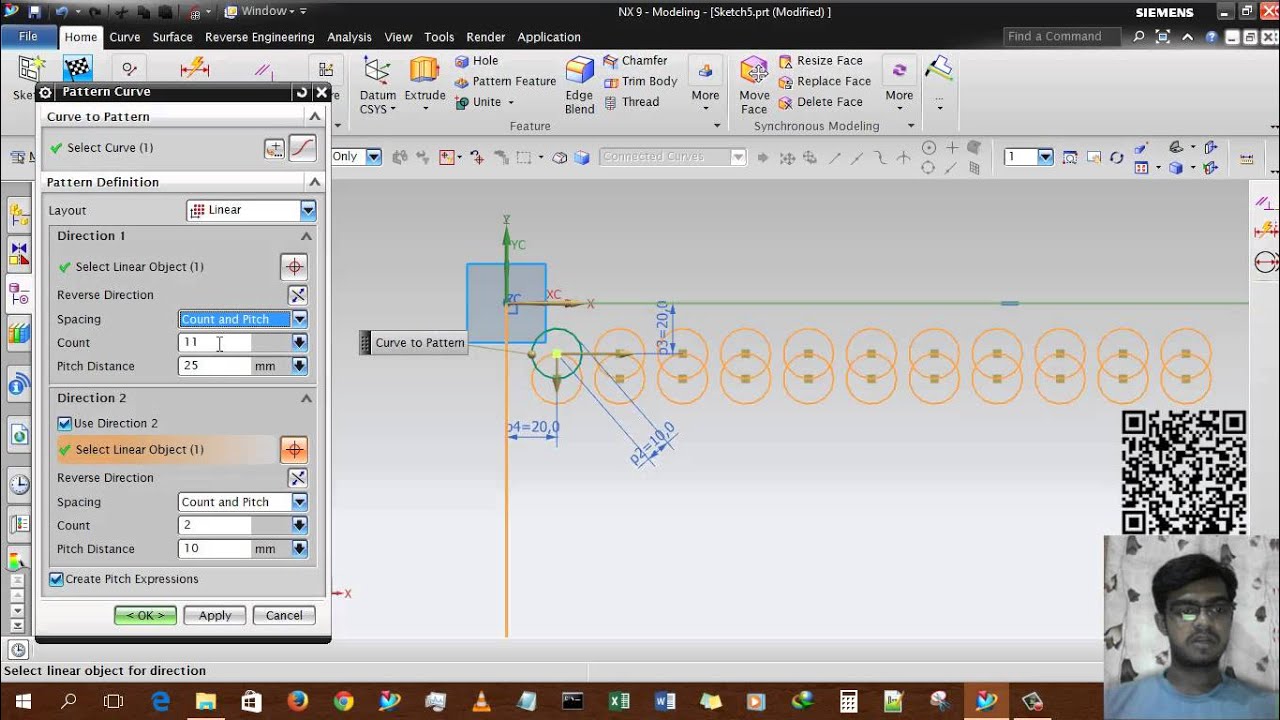This screenshot has height=720, width=1280.
Task: Click Direction 2 Pitch Distance input field
Action: coord(214,549)
